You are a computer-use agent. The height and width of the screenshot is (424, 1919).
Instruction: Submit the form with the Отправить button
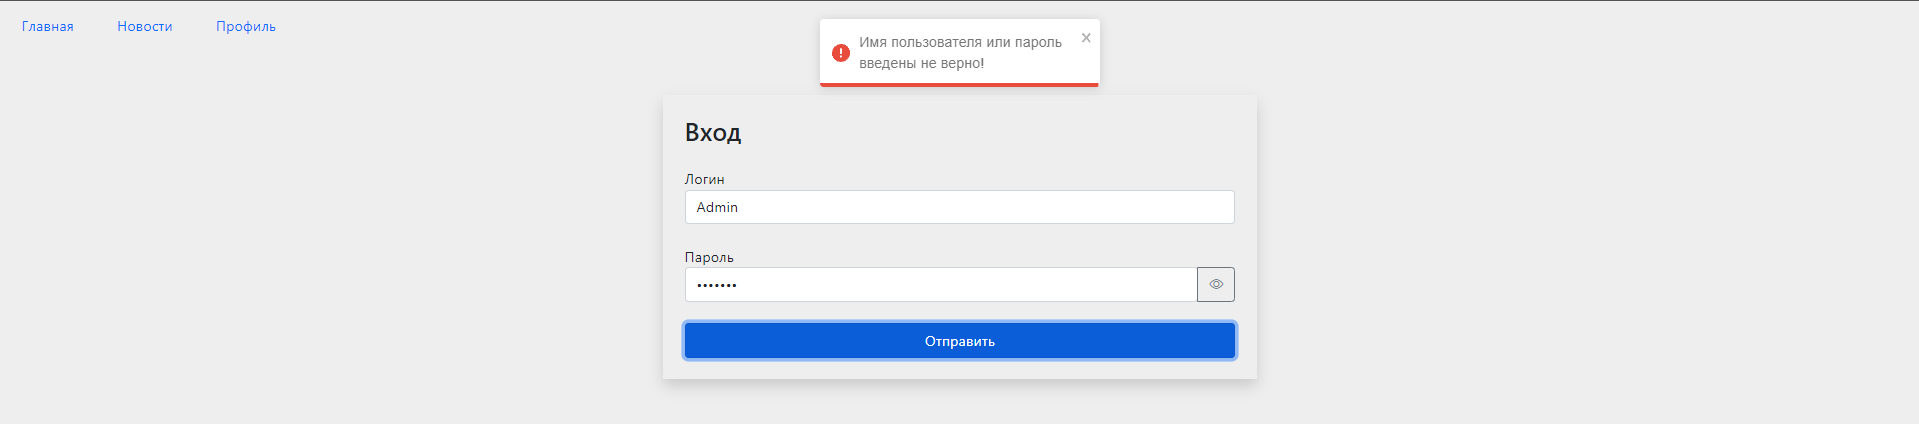tap(959, 341)
